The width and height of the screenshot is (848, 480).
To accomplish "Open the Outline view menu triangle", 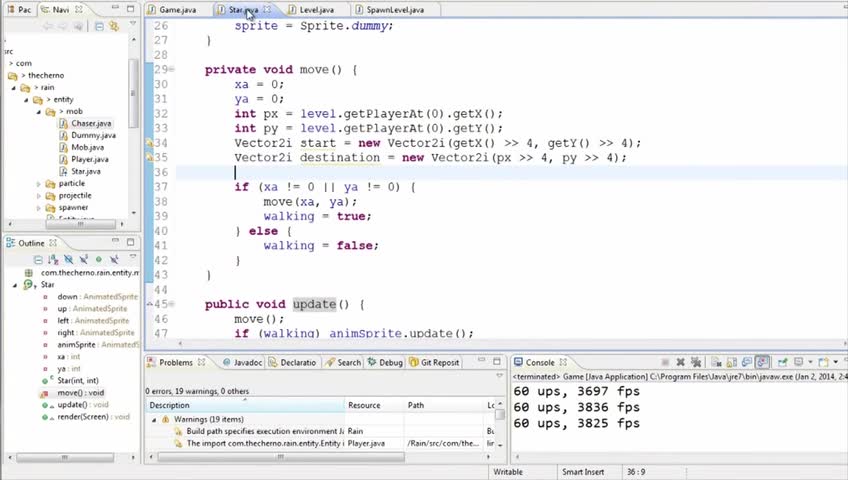I will point(132,258).
